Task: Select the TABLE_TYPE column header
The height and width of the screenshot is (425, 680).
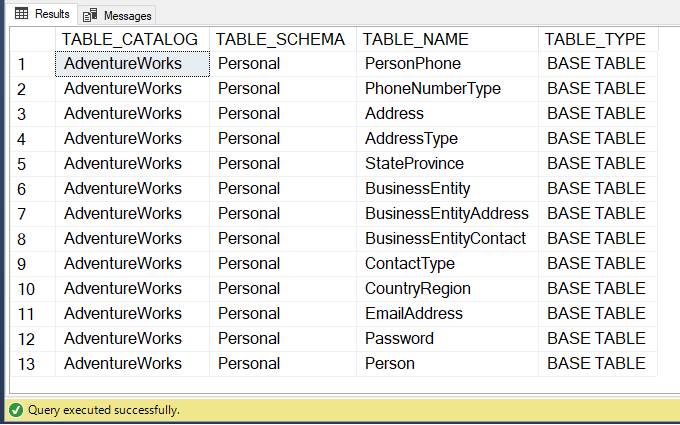Action: [x=598, y=39]
